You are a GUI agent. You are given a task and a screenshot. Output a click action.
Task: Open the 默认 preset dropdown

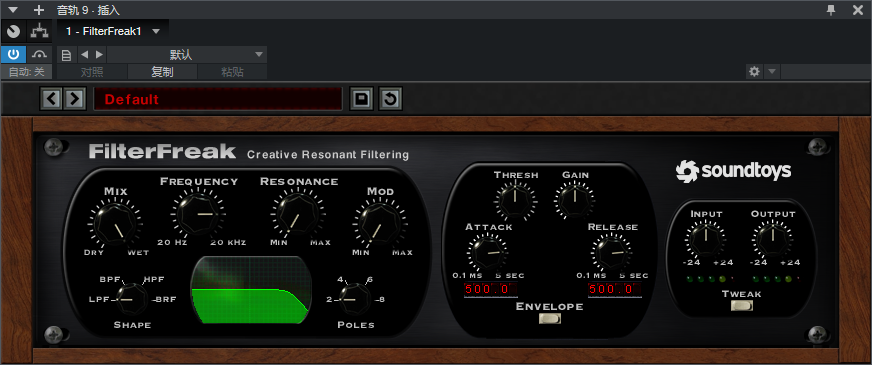point(187,55)
